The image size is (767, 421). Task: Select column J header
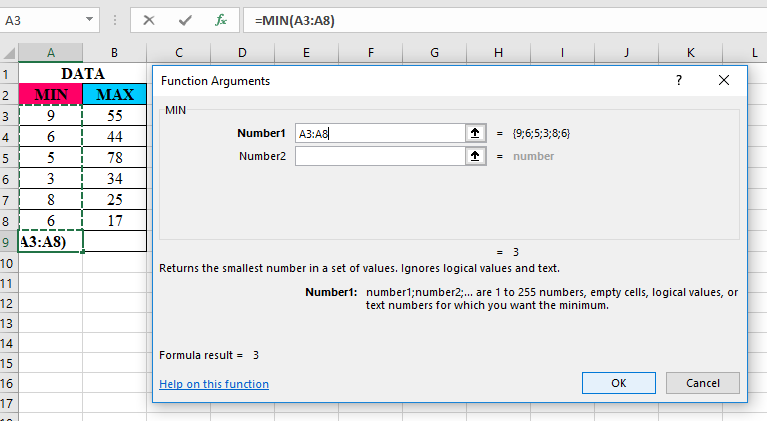(x=626, y=52)
